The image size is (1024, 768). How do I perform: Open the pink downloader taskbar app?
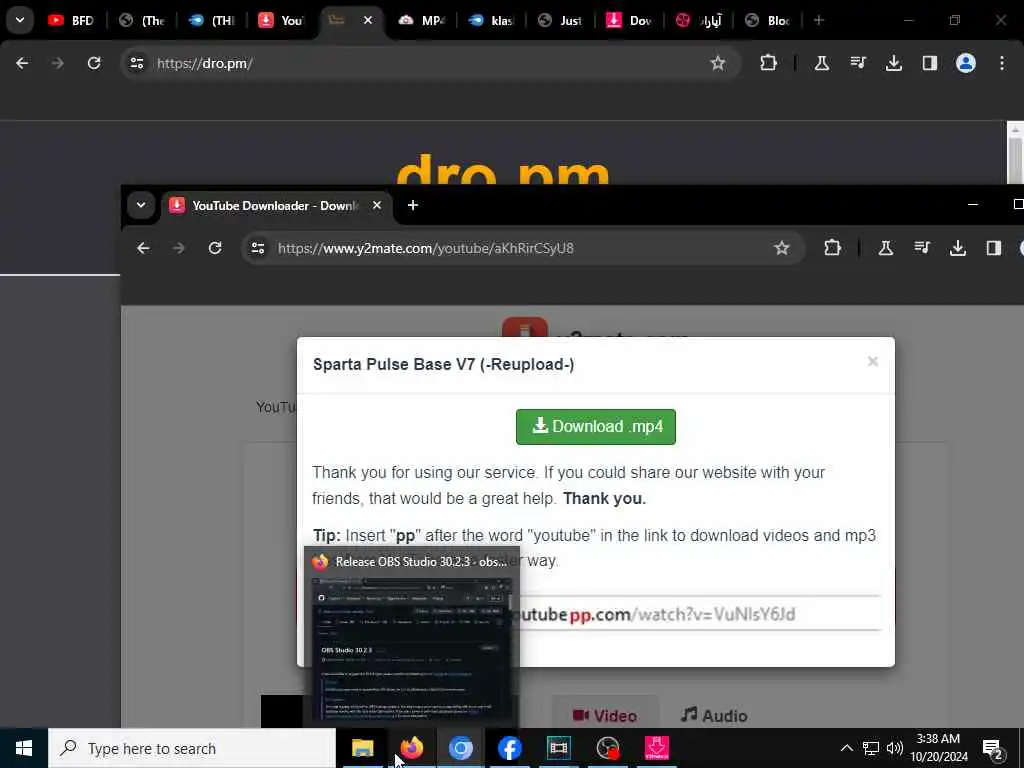click(656, 748)
